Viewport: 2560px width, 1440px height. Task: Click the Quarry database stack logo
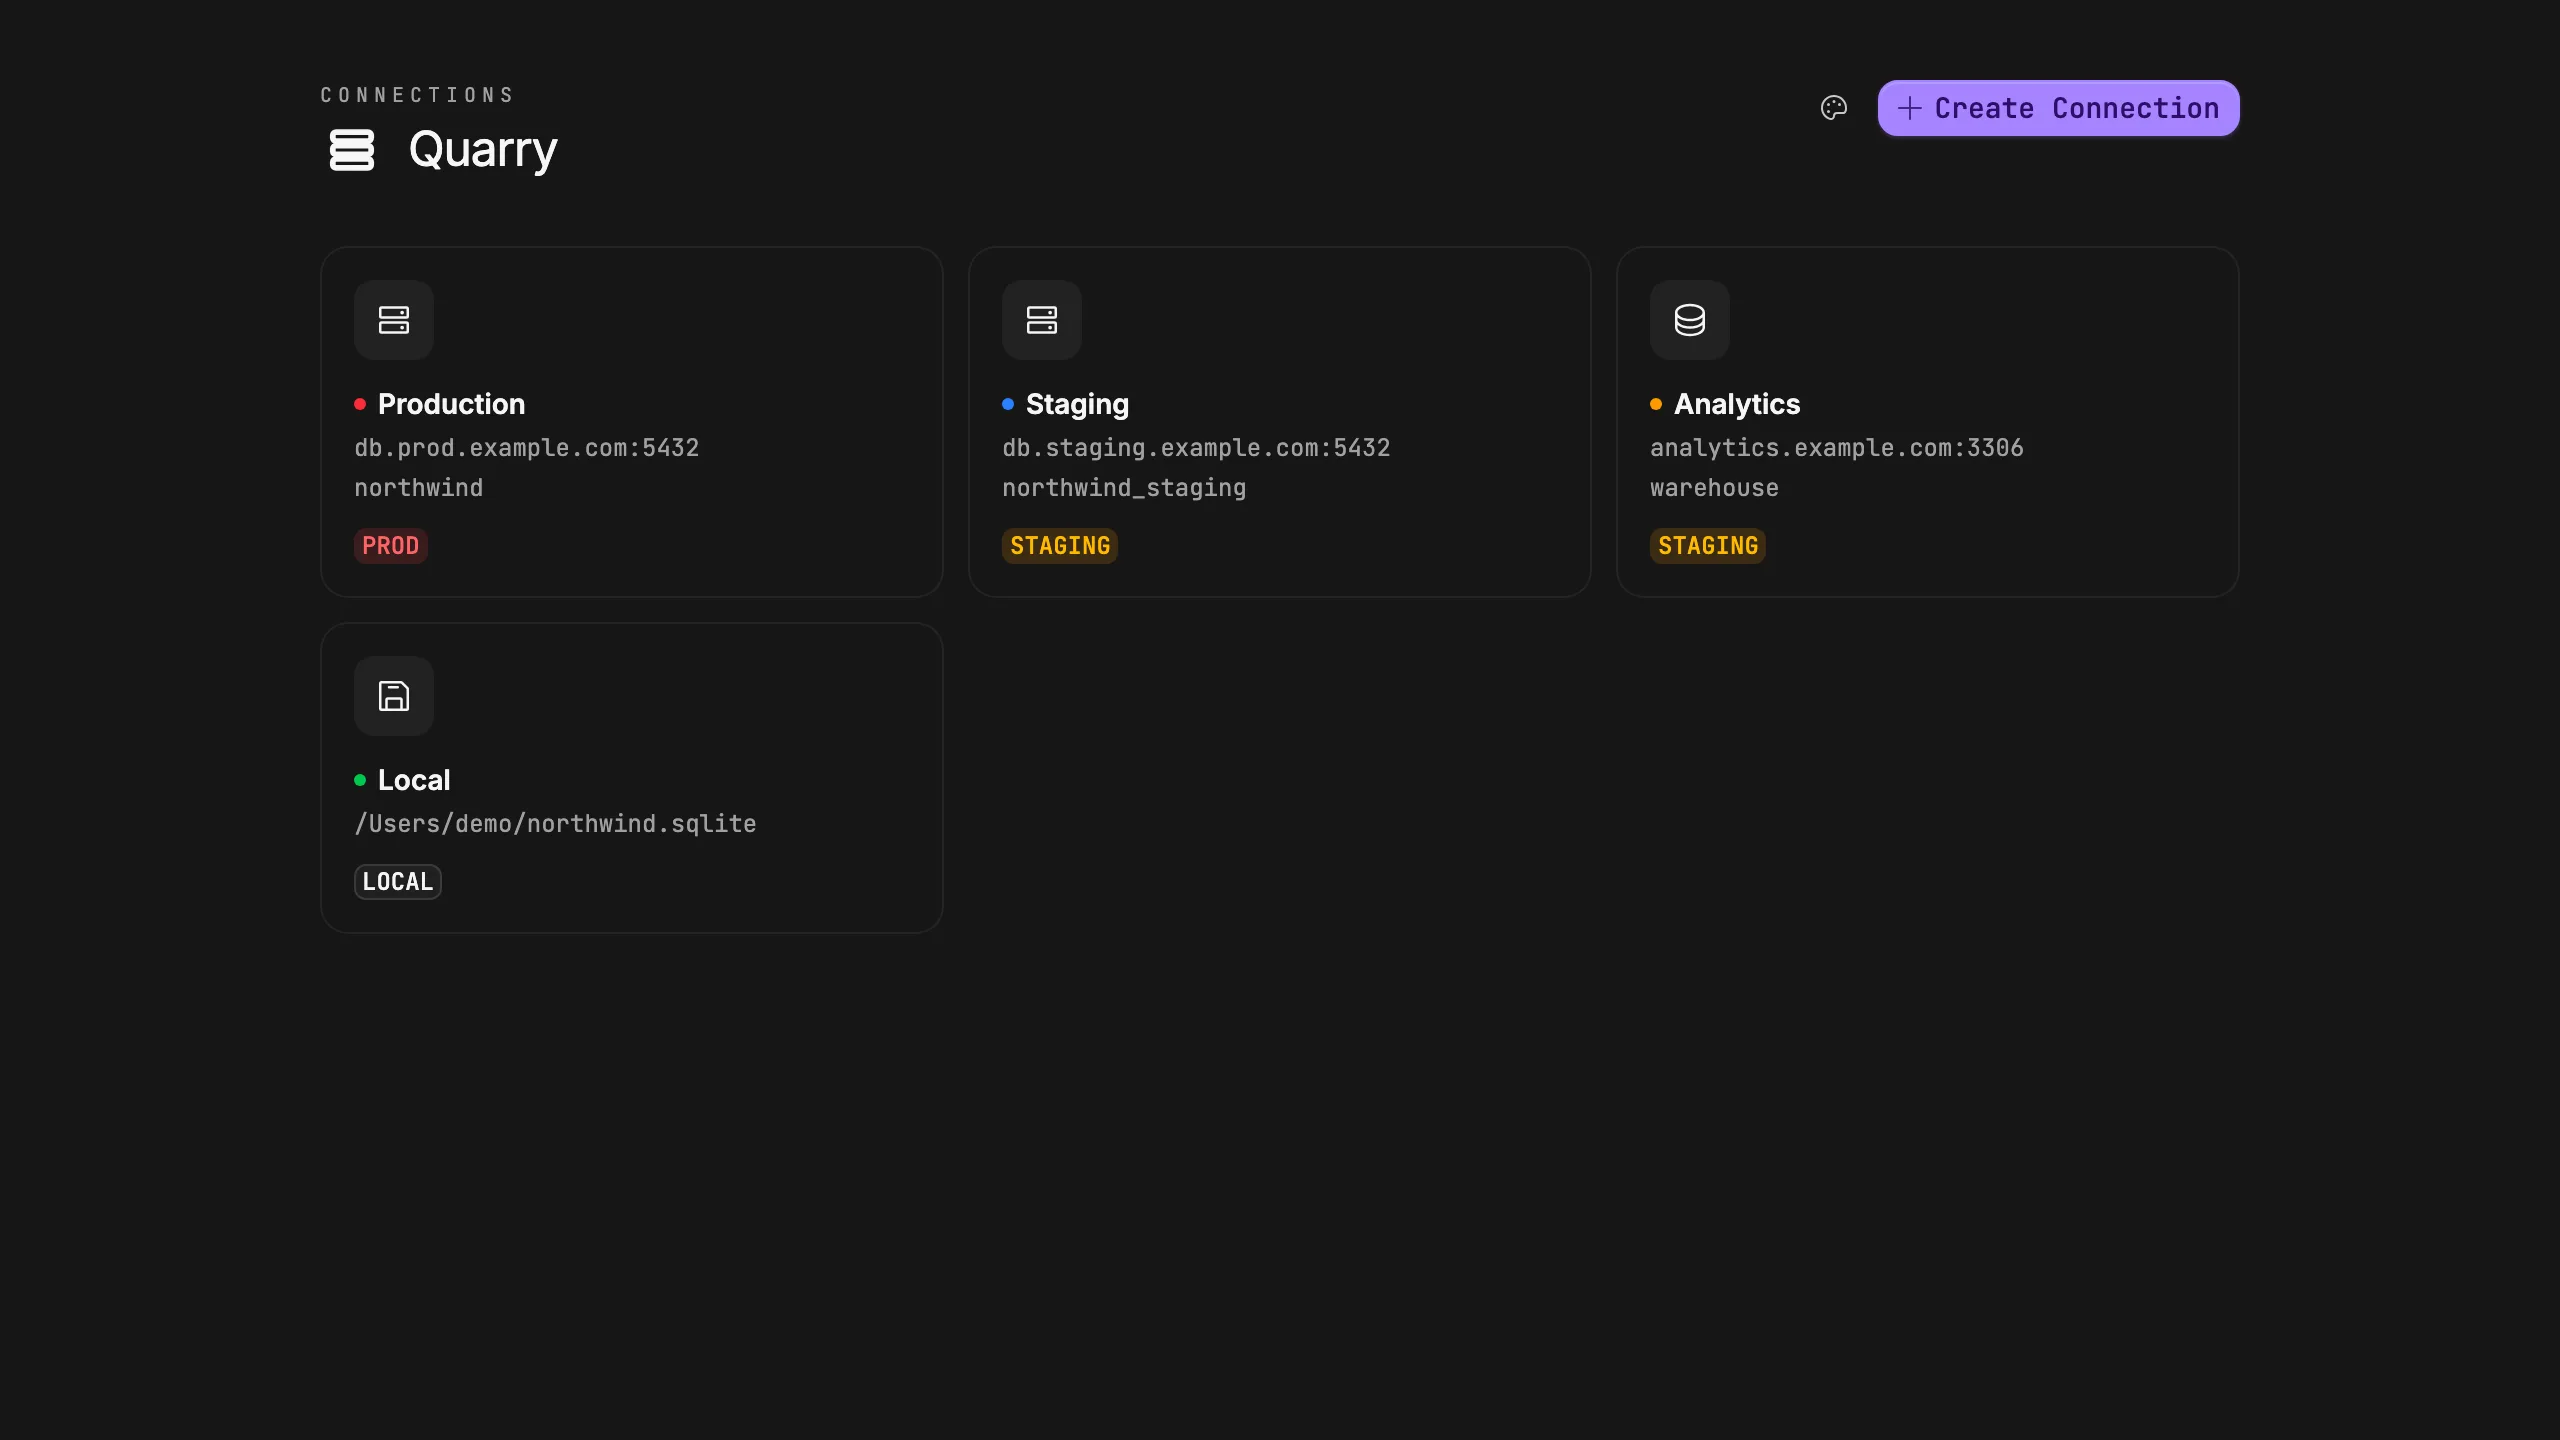tap(352, 150)
